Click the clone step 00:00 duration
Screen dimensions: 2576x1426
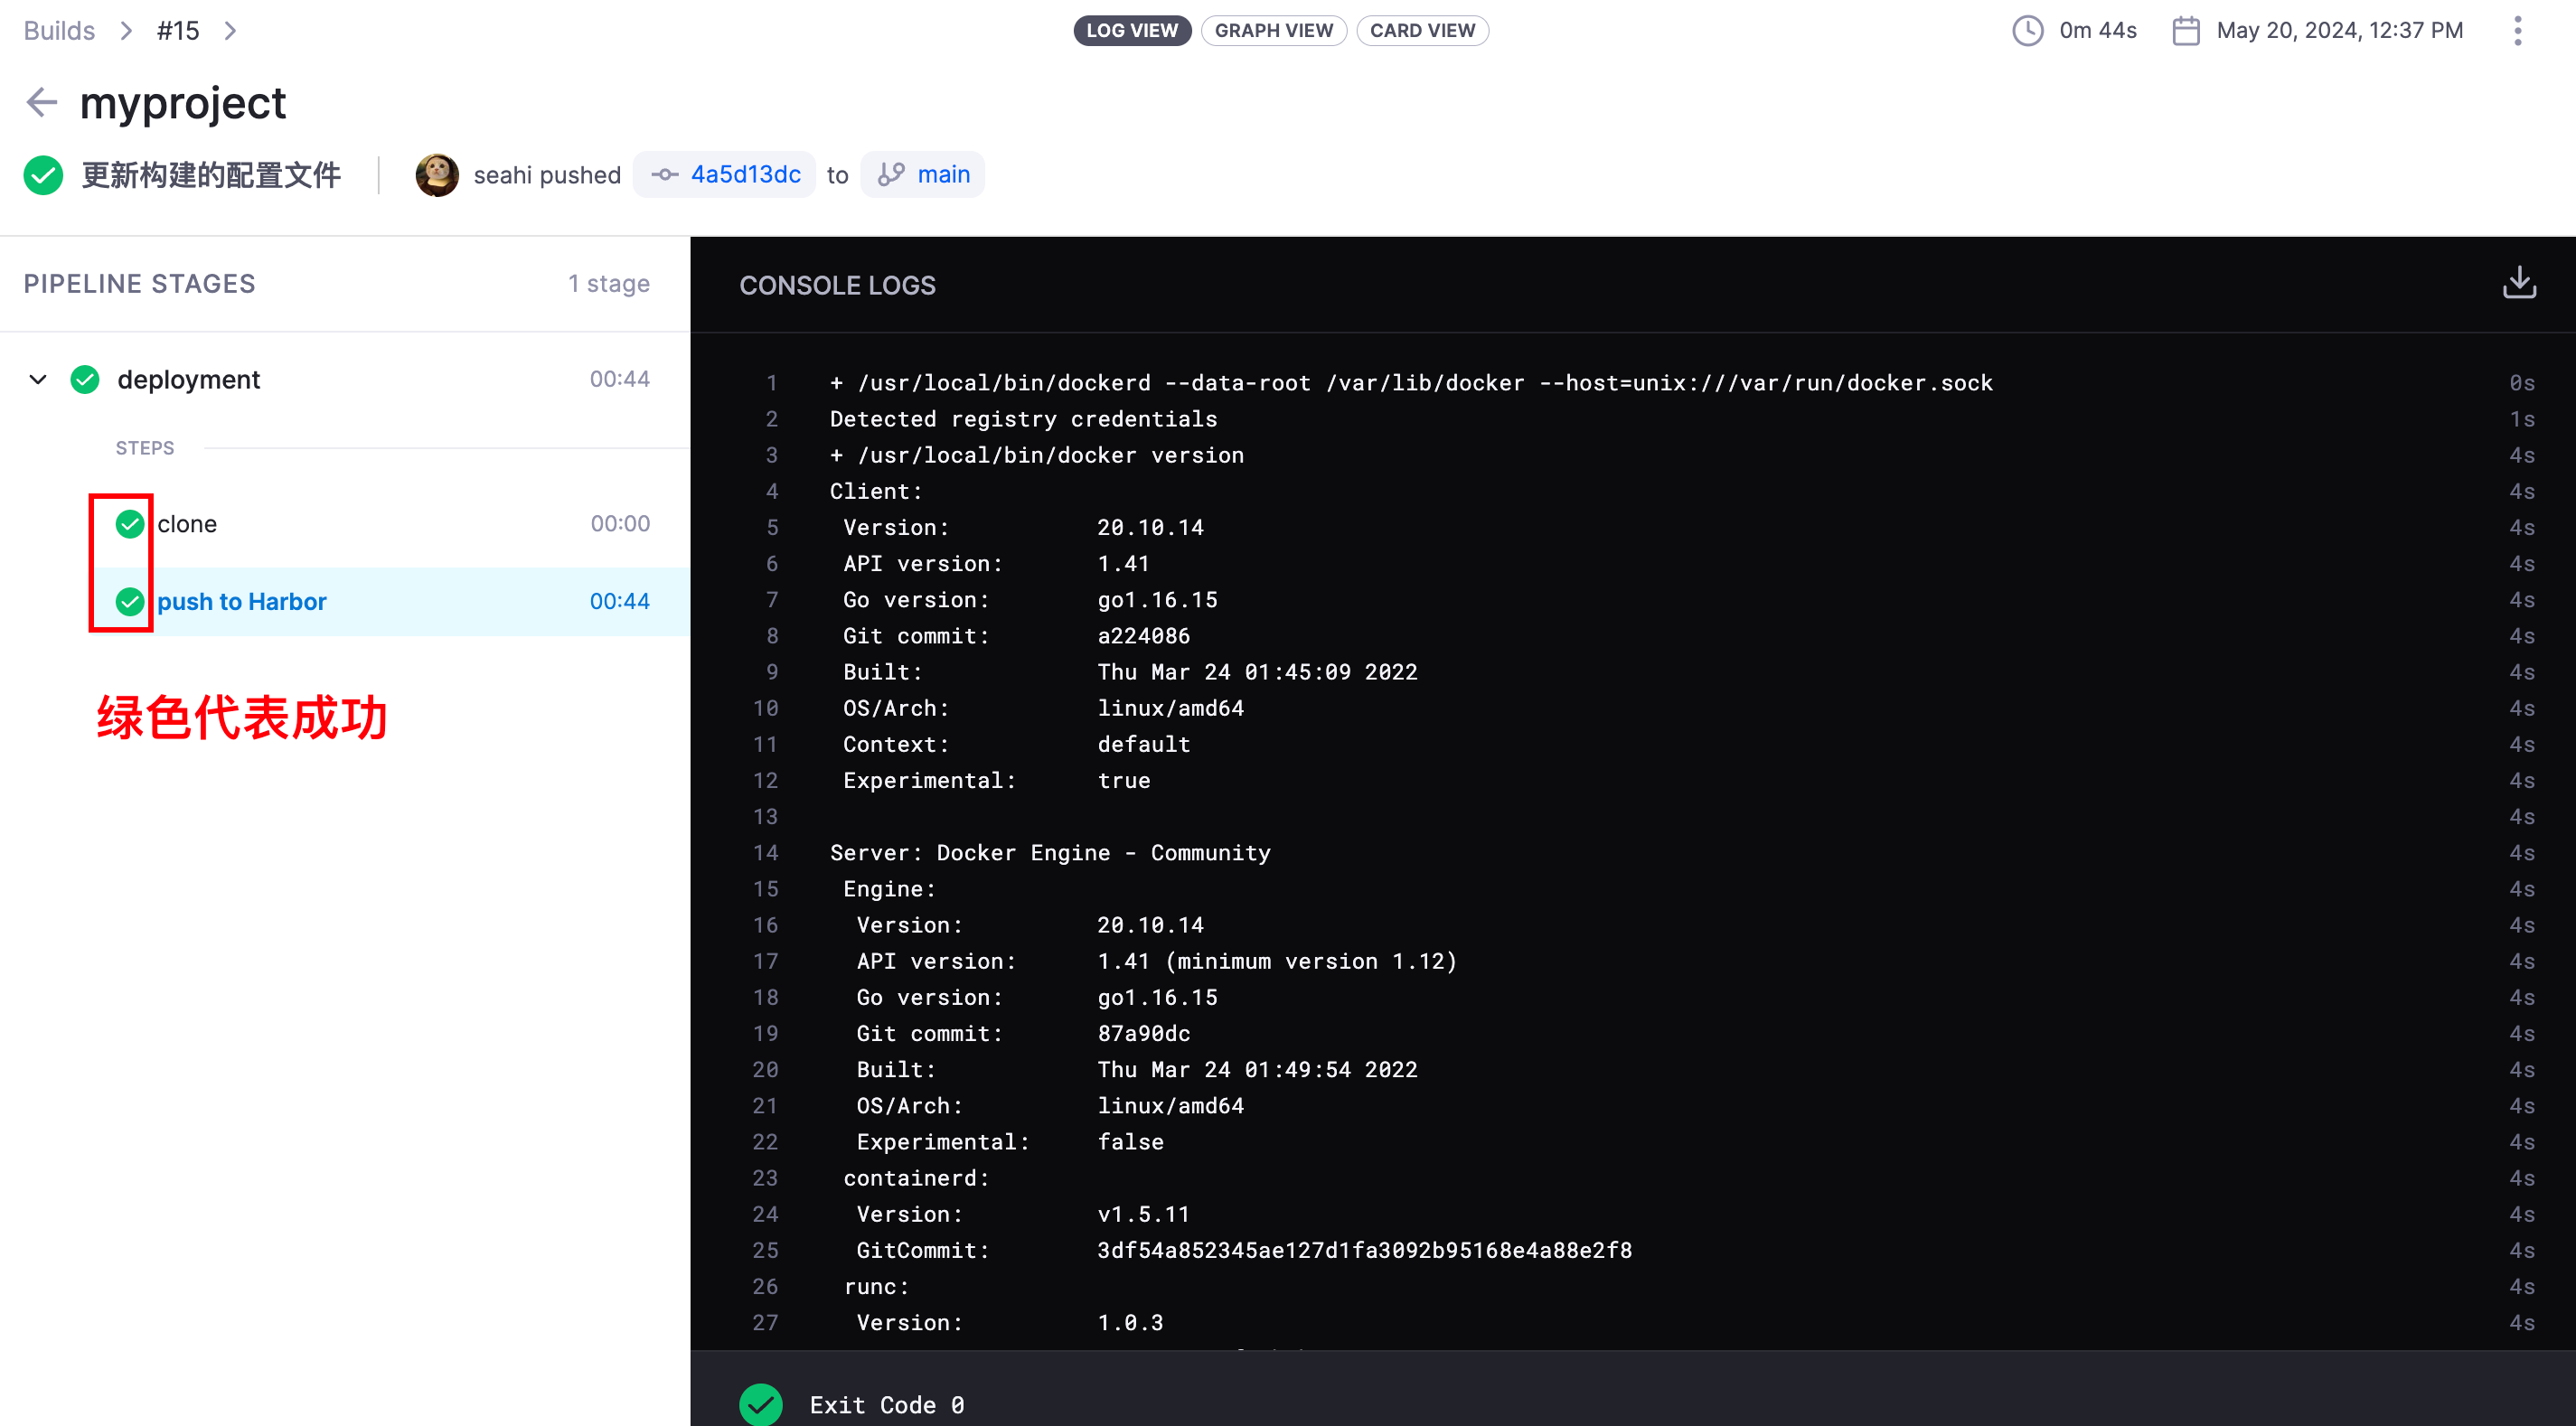620,524
